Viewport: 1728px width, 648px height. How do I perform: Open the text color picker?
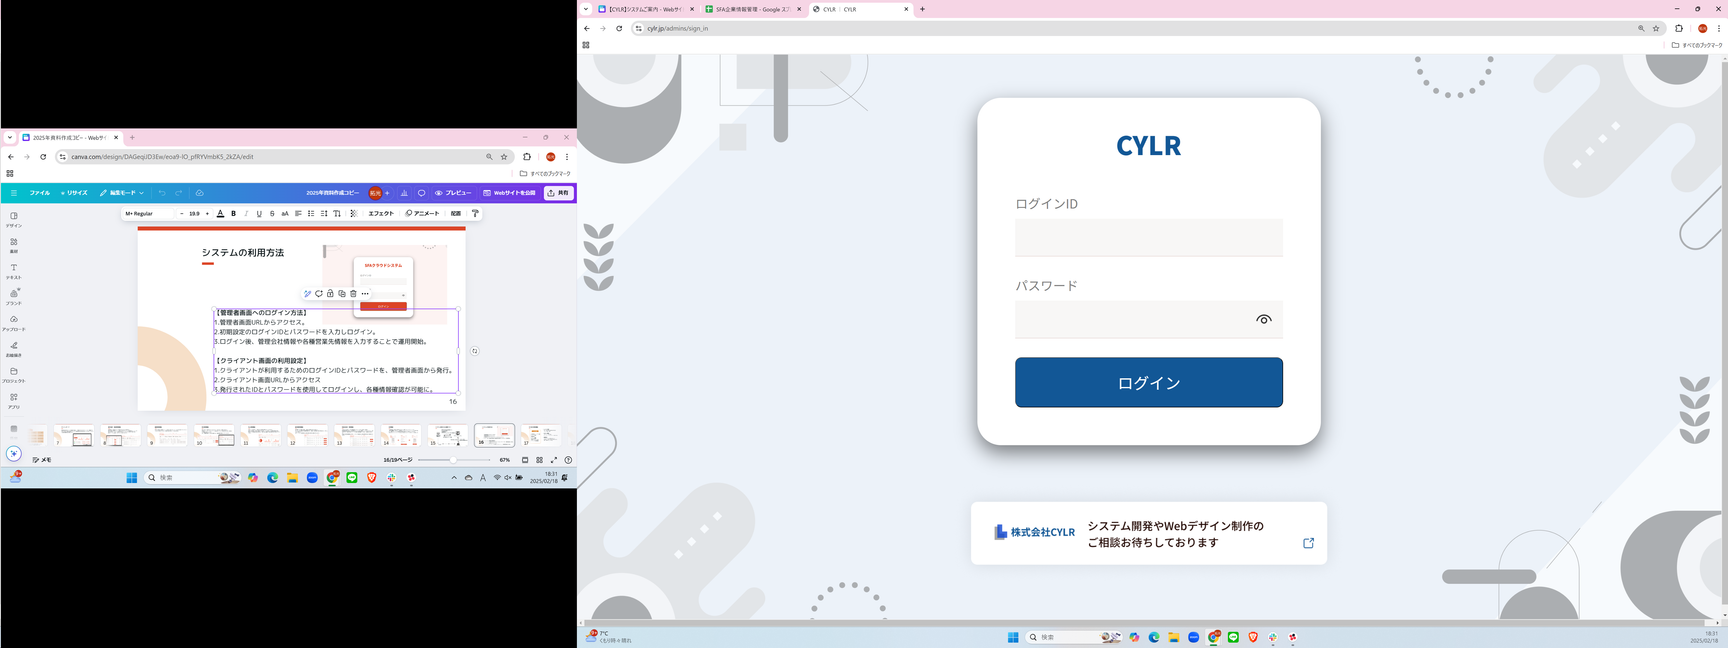(220, 213)
